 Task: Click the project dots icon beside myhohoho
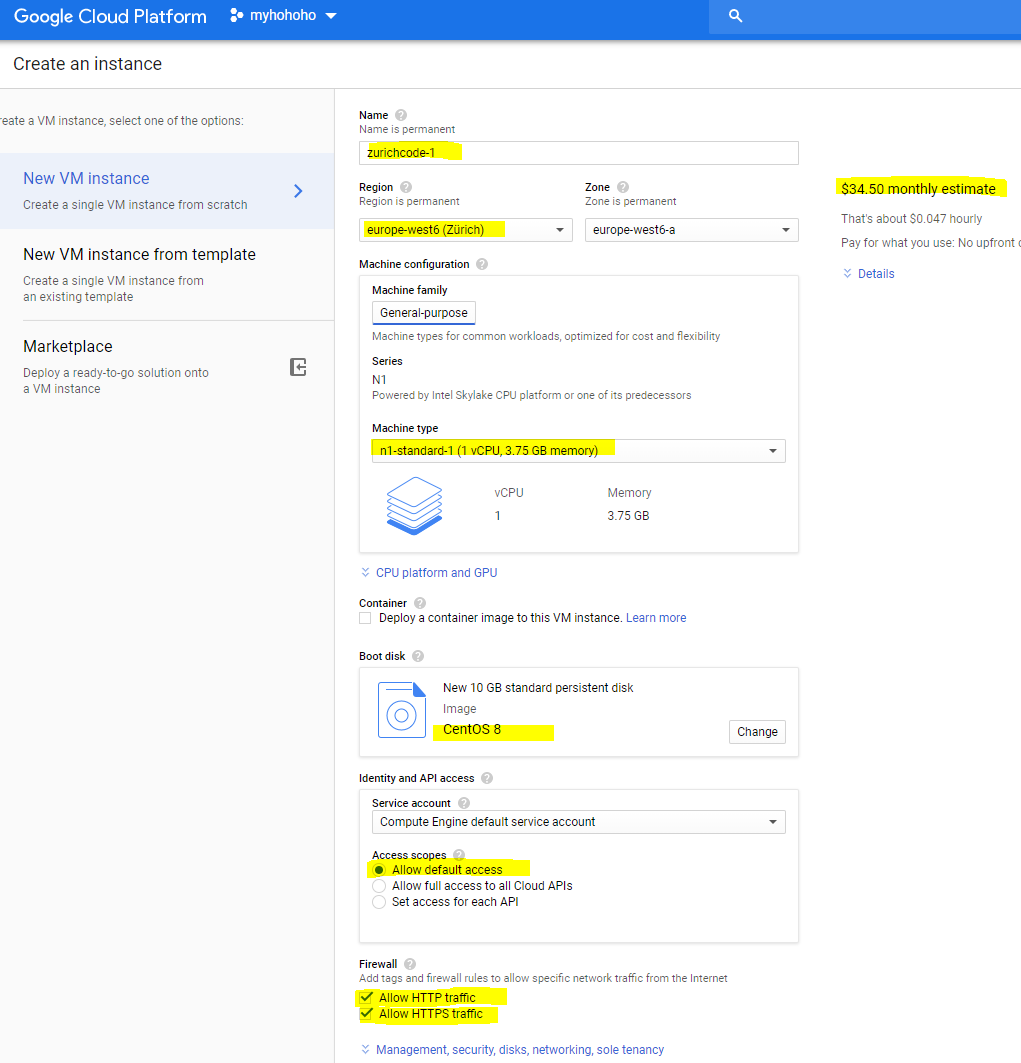click(236, 16)
